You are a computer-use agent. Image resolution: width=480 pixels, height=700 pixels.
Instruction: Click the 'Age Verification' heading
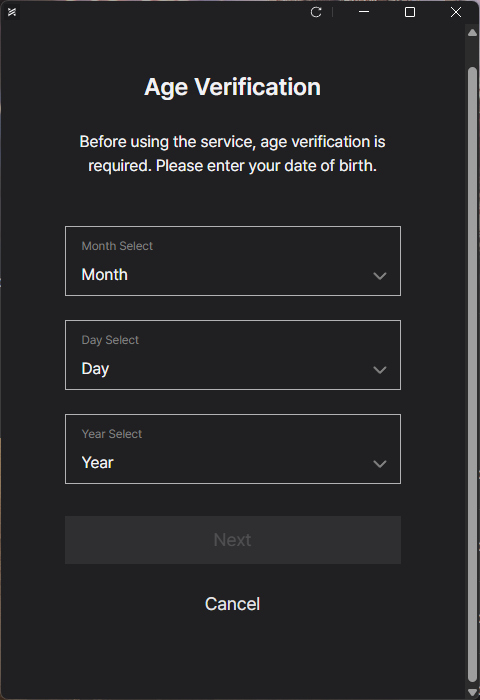pyautogui.click(x=232, y=87)
